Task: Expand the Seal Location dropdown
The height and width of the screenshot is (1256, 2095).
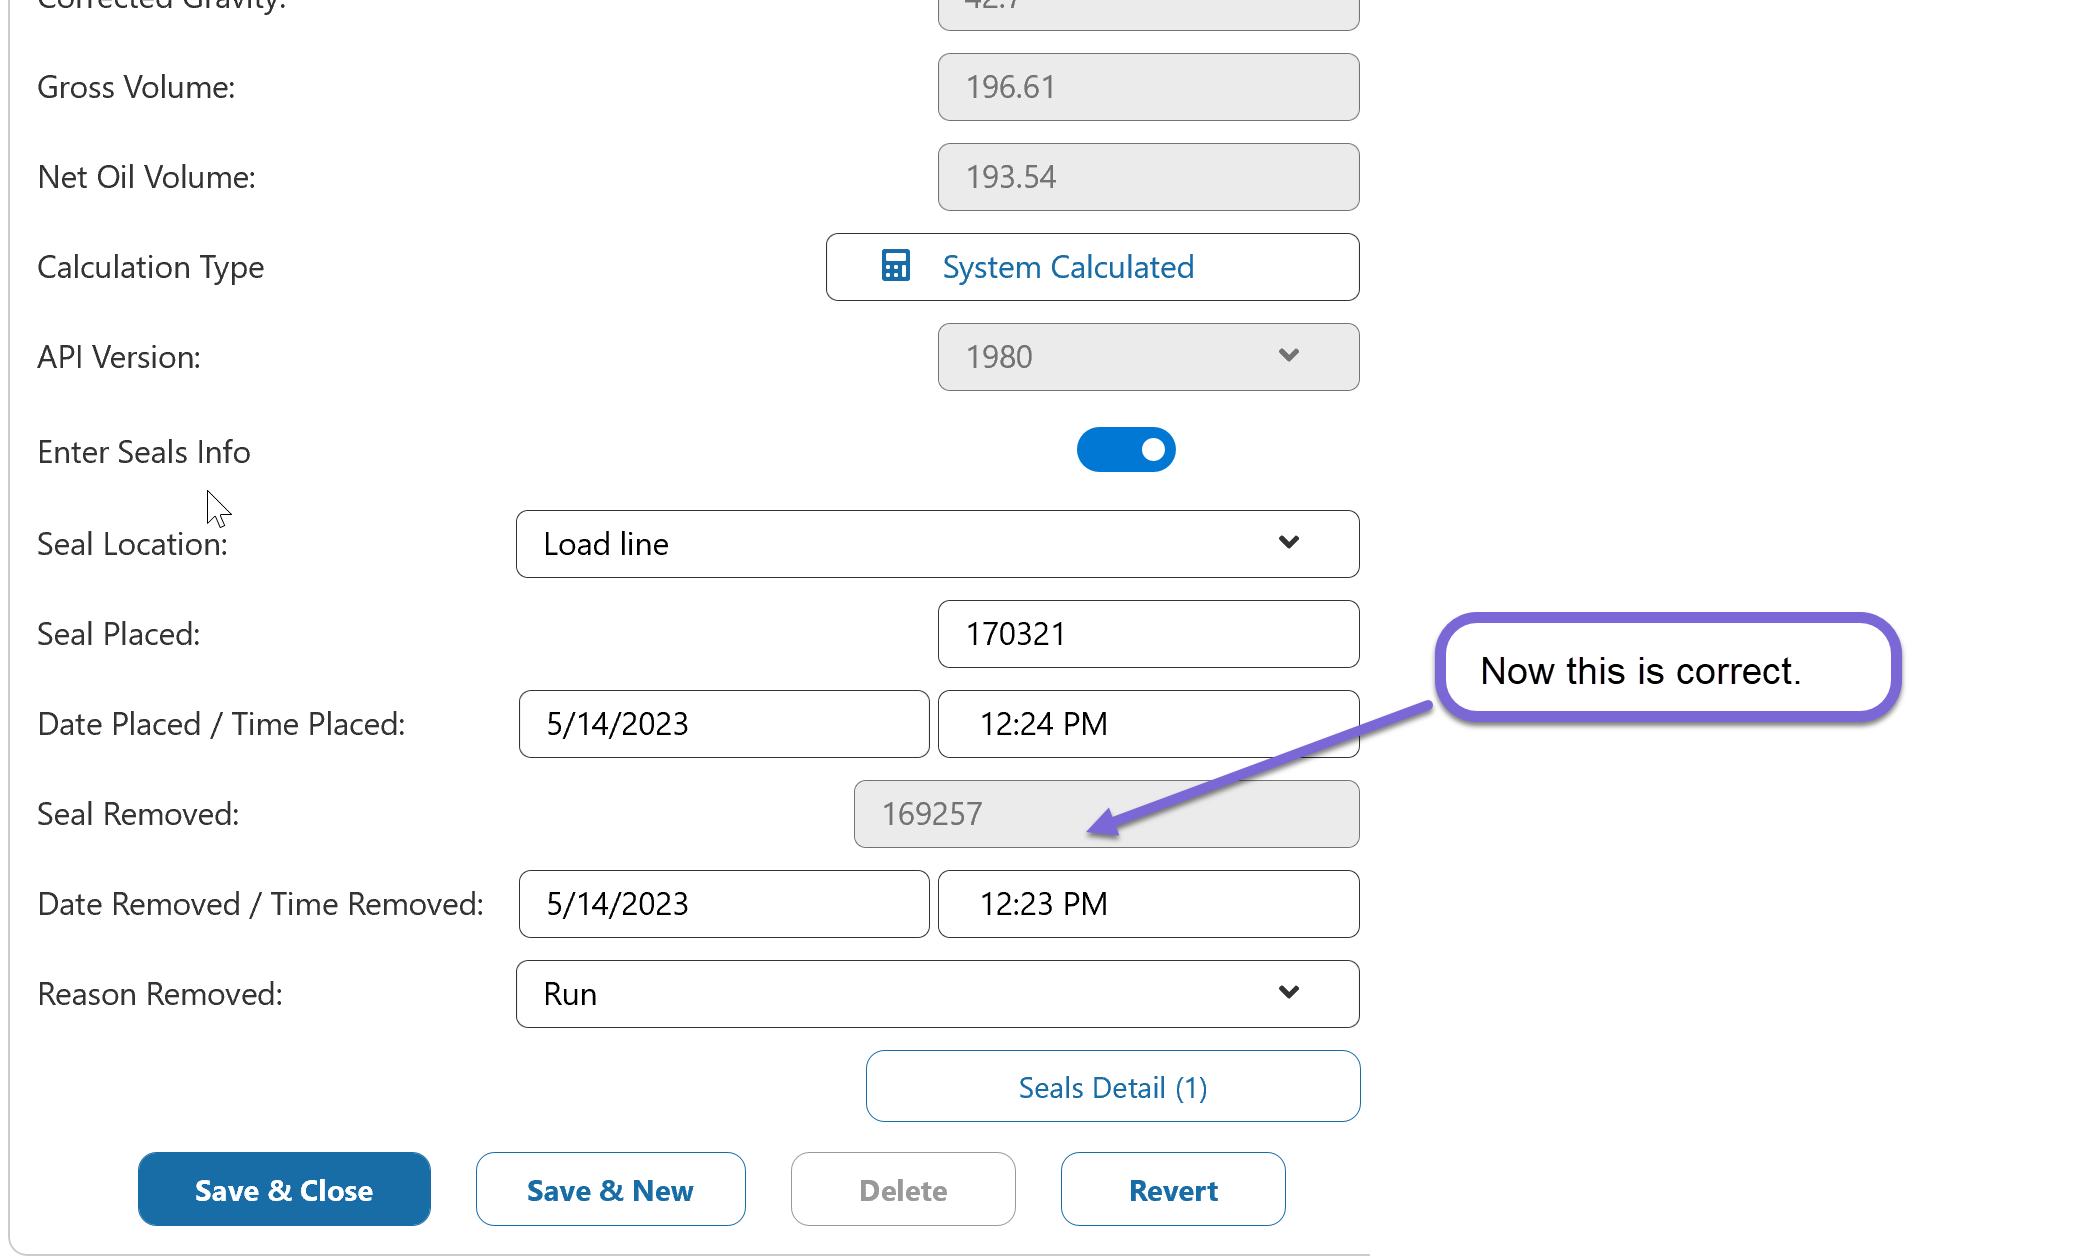Action: pyautogui.click(x=937, y=544)
